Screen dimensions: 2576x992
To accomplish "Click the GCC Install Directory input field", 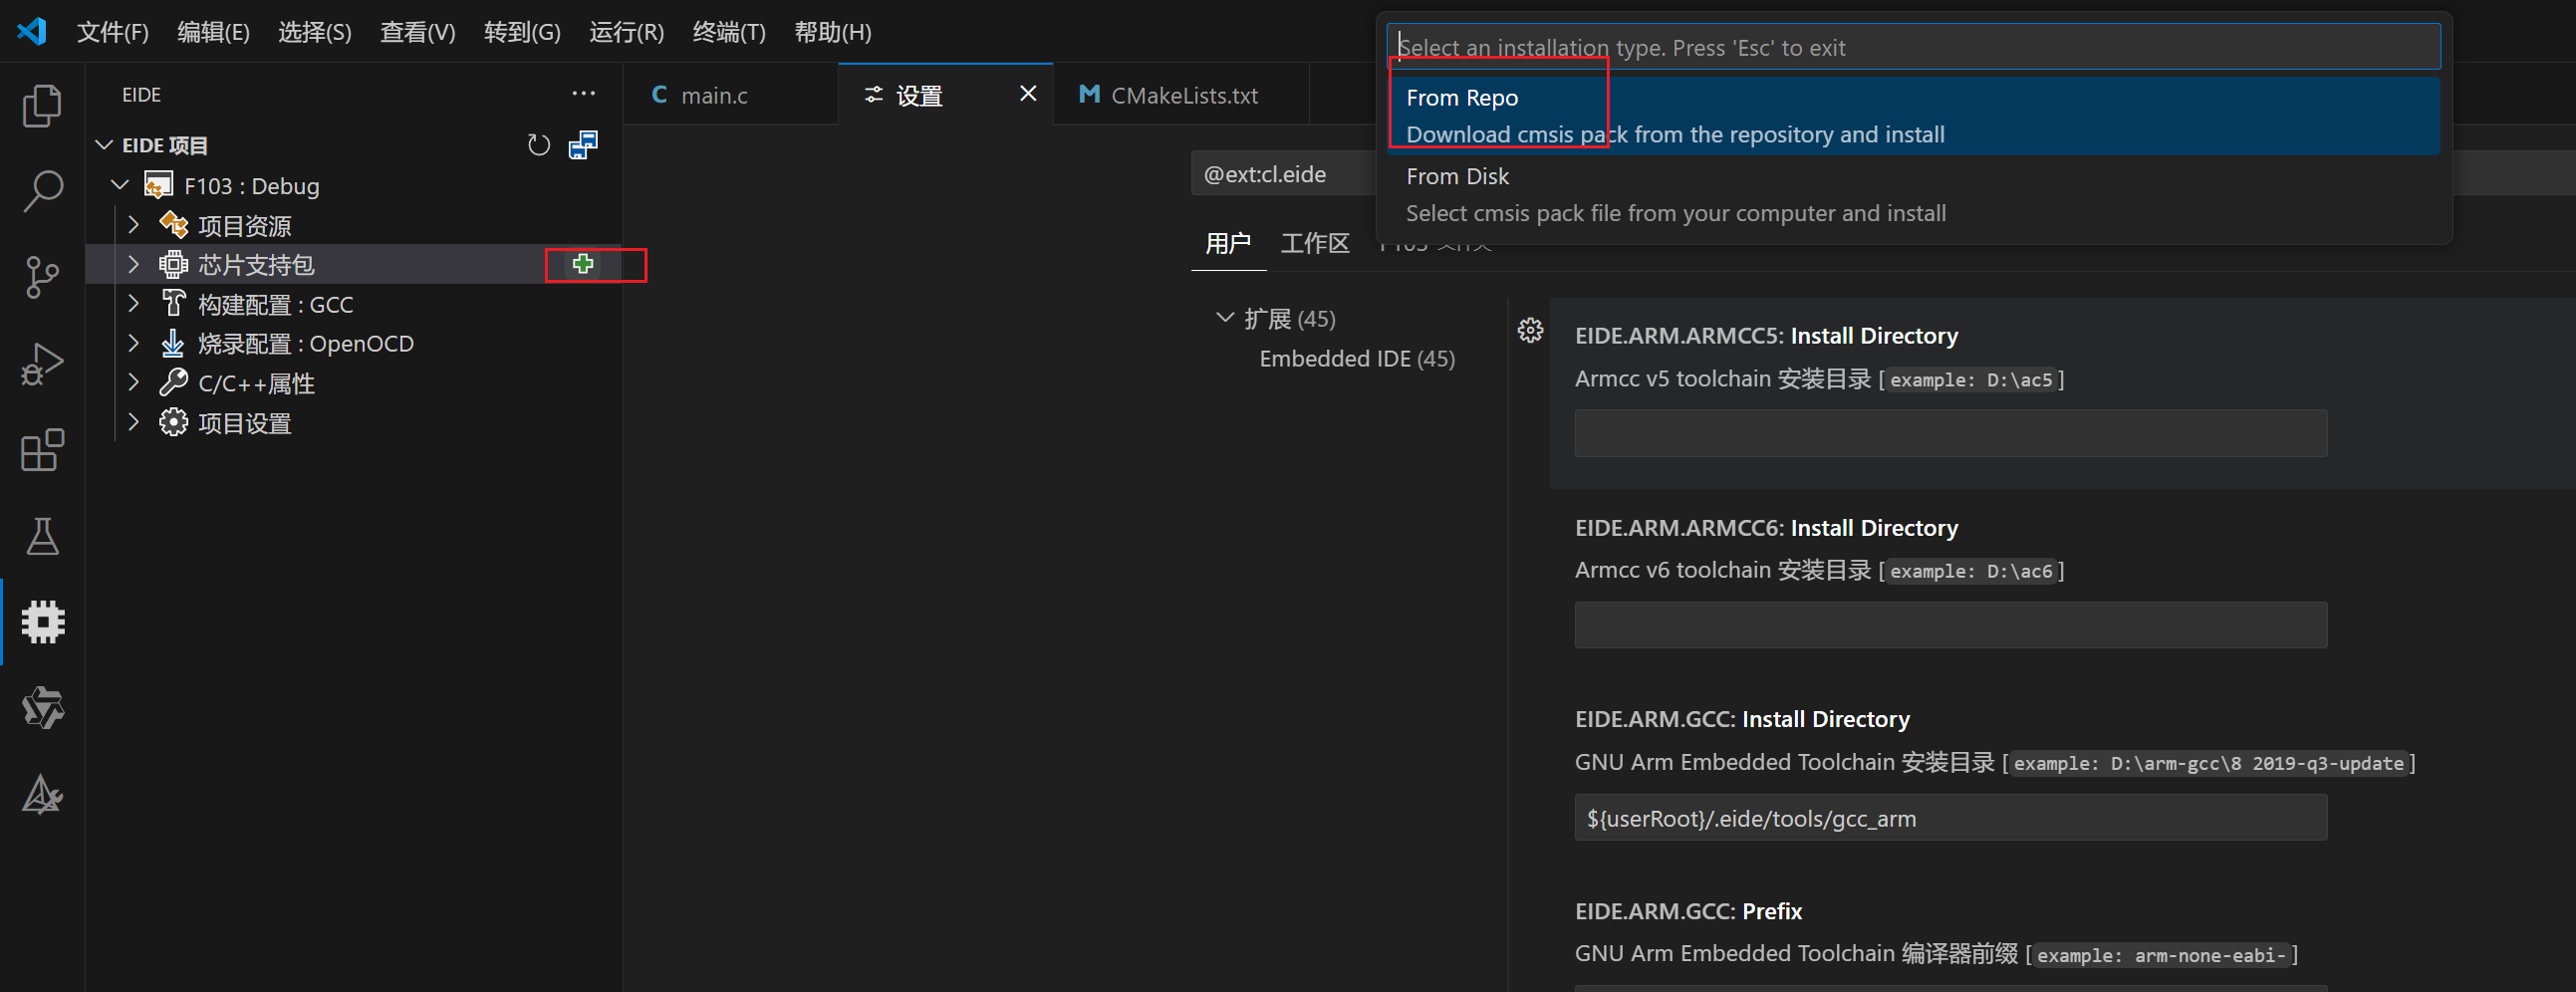I will pos(1950,818).
